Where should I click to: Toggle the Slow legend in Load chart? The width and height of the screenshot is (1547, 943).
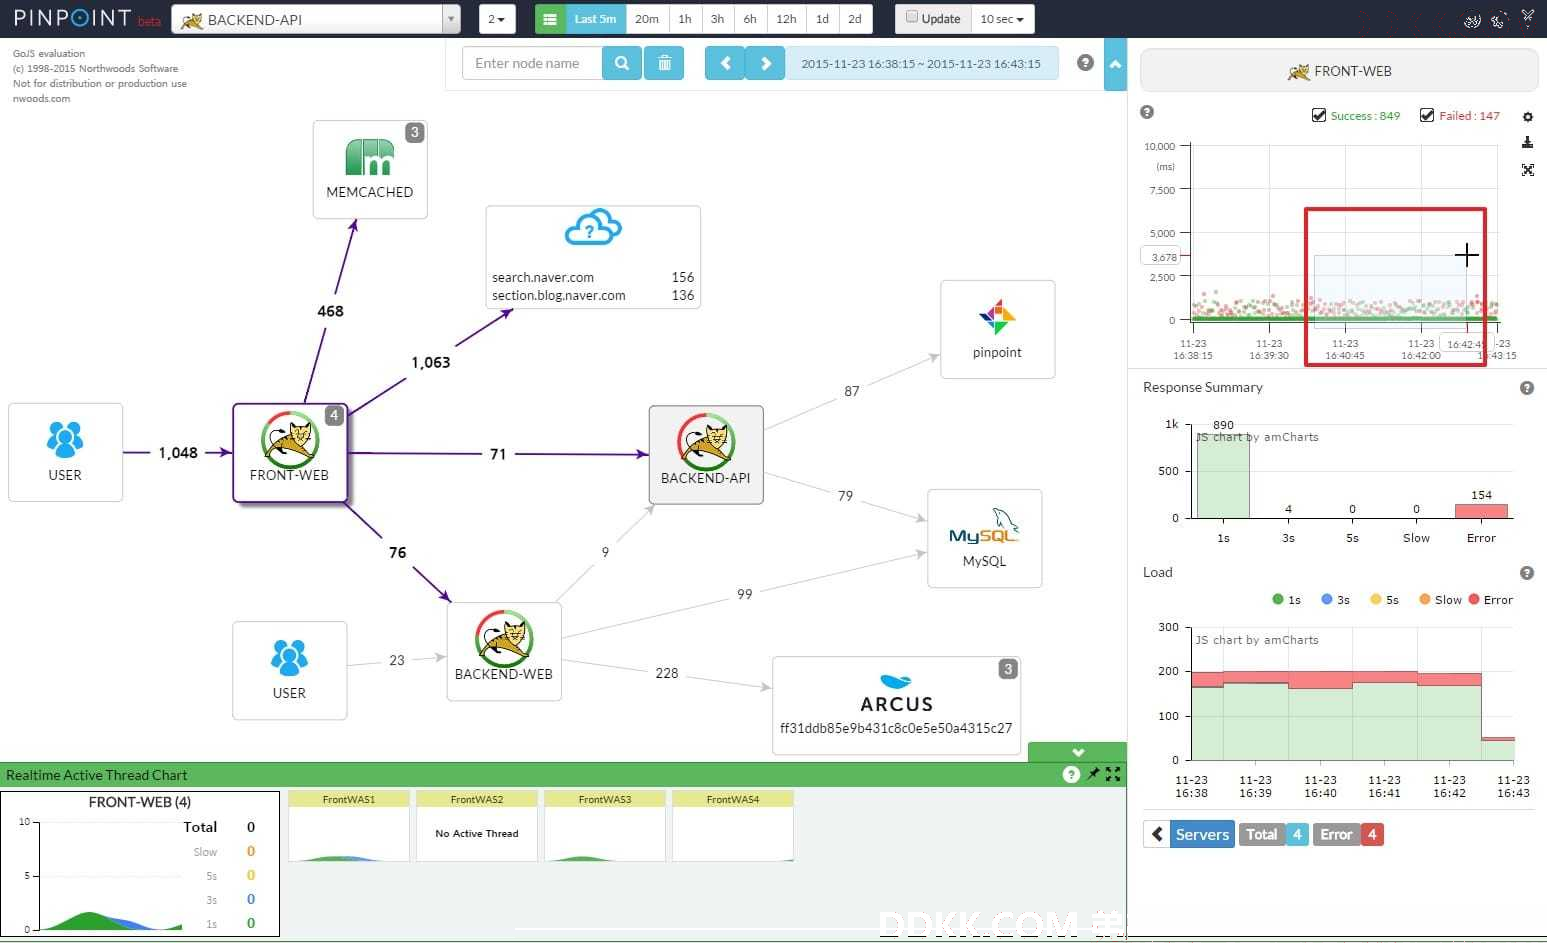click(1441, 600)
